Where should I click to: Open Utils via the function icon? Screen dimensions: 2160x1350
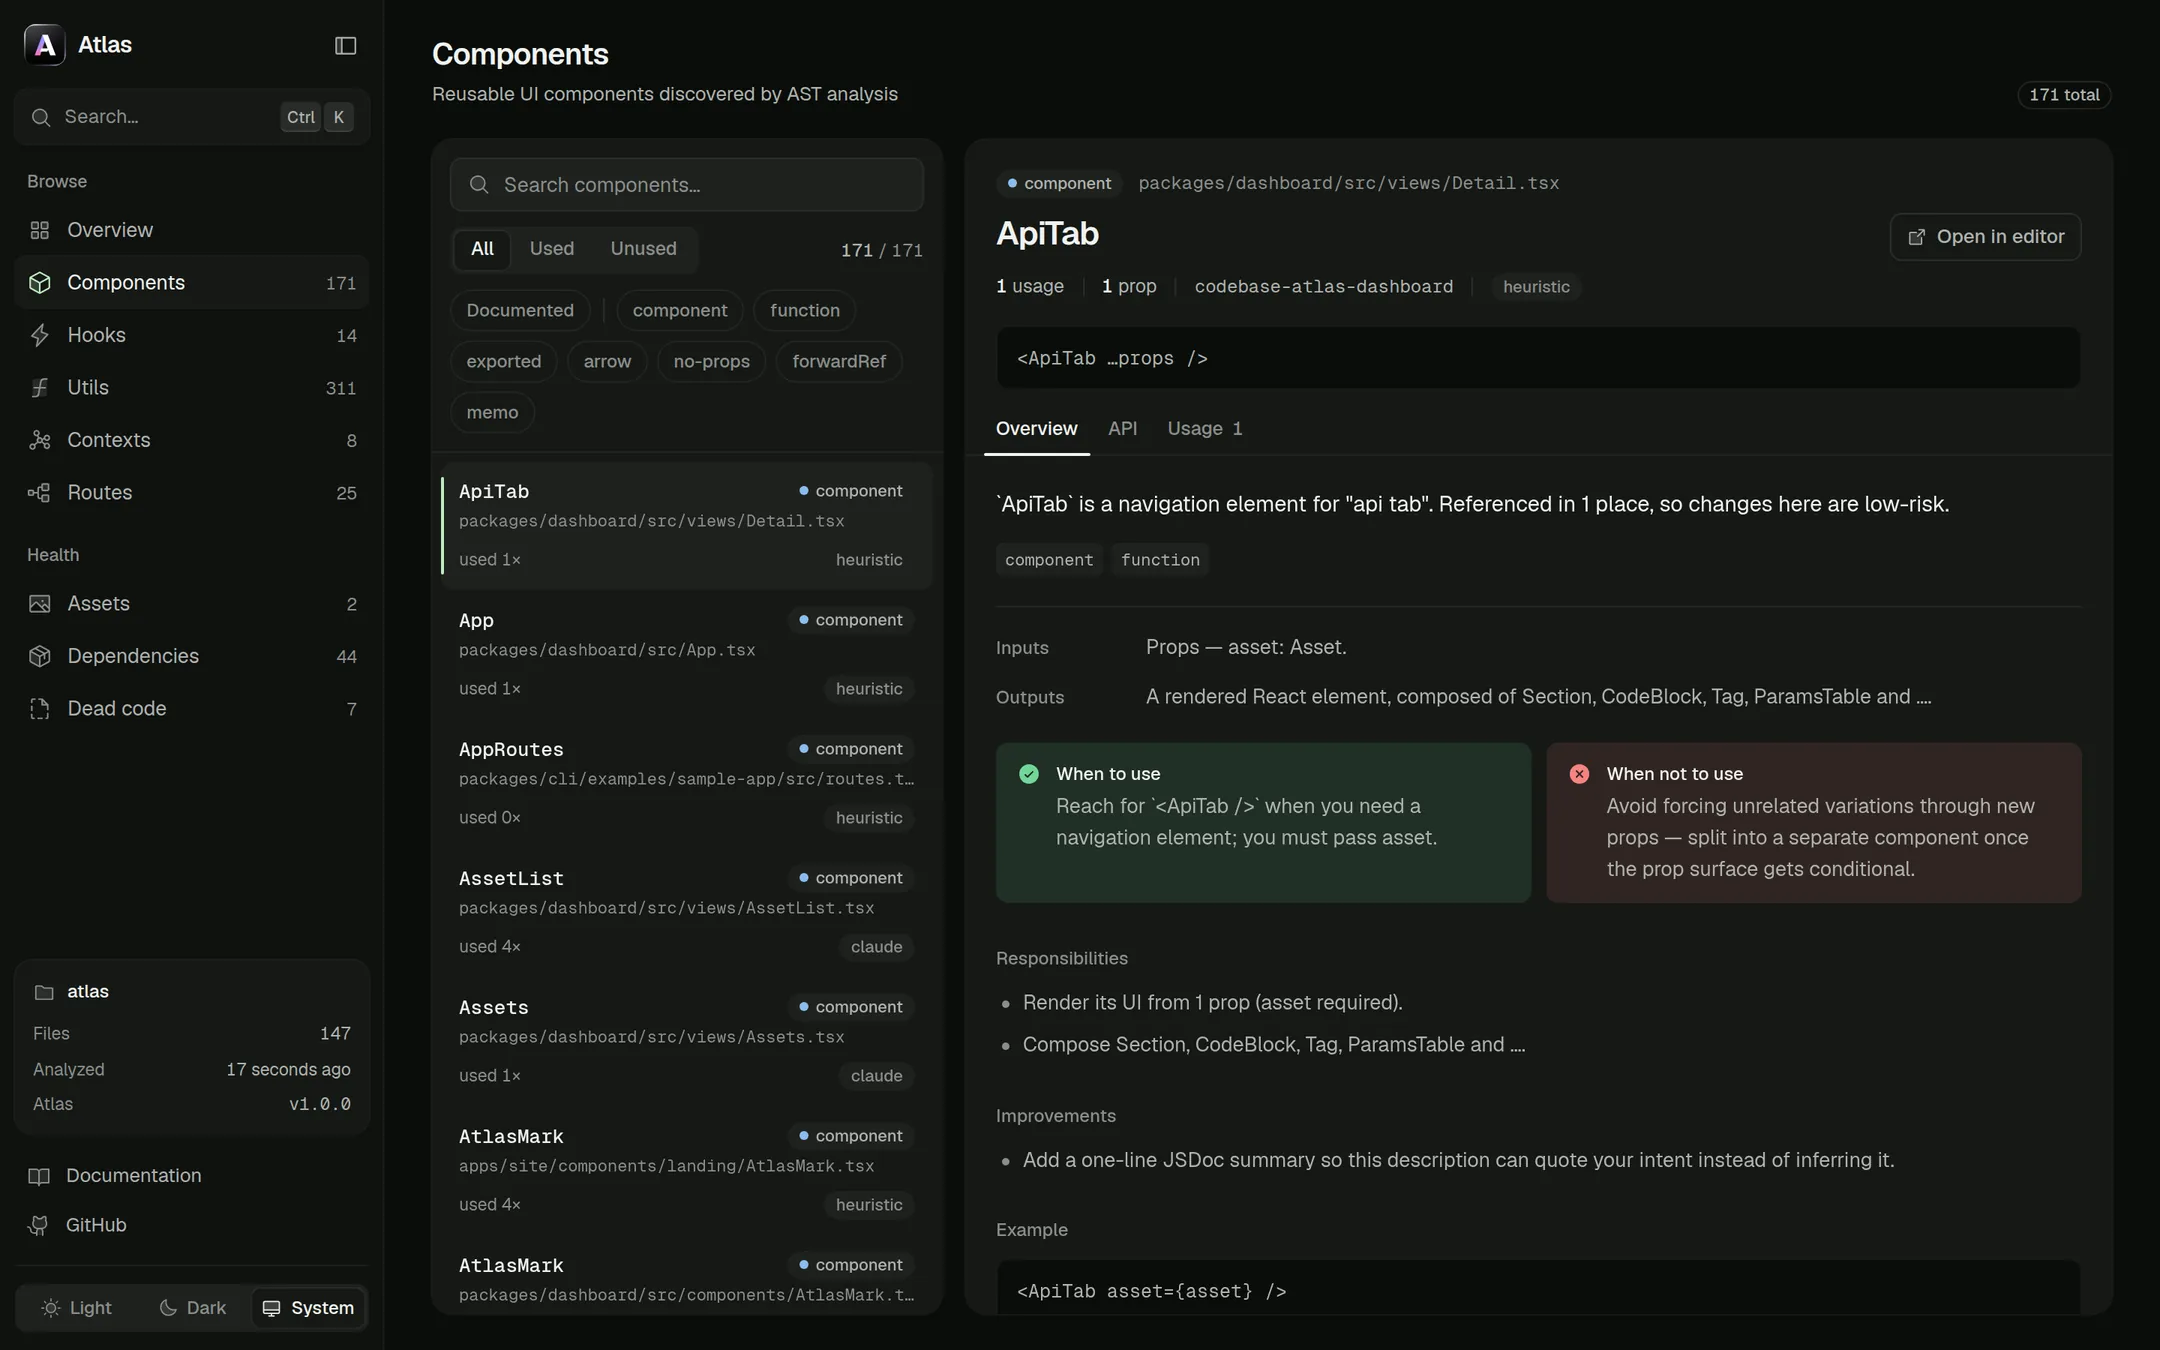pyautogui.click(x=39, y=387)
